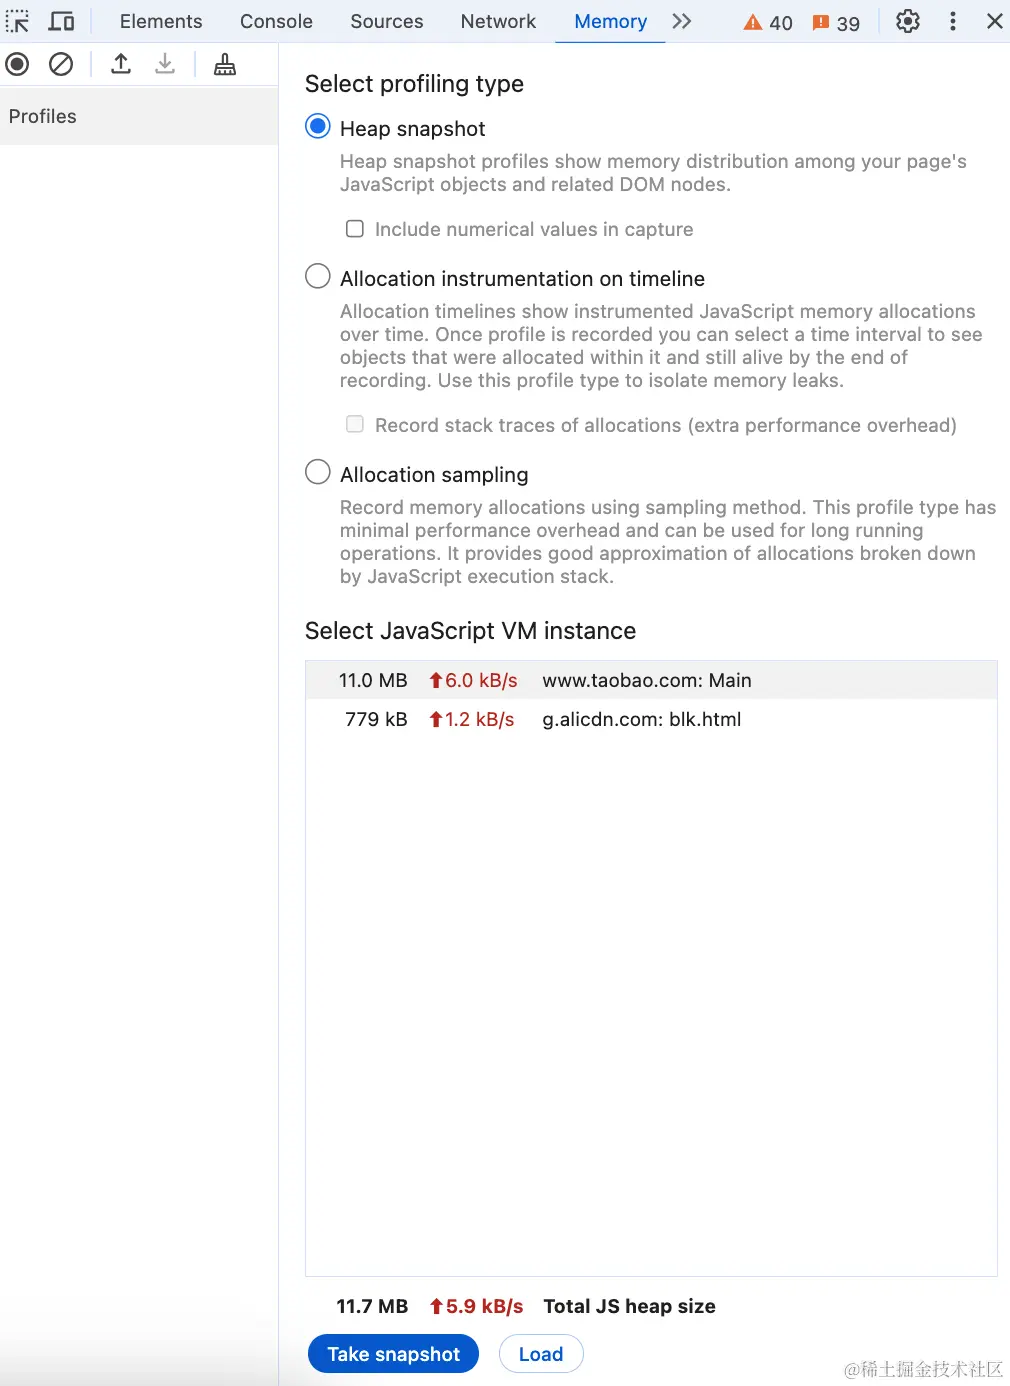The width and height of the screenshot is (1010, 1386).
Task: Open the three-dot customize menu
Action: coord(952,21)
